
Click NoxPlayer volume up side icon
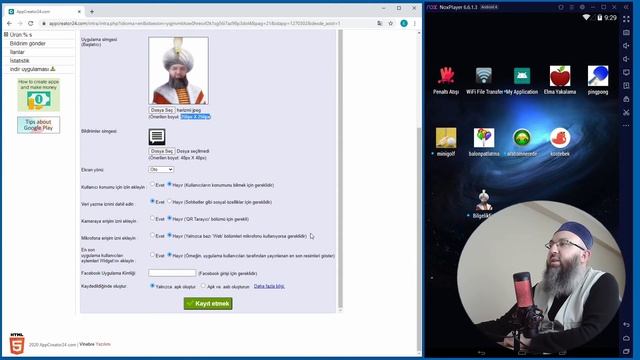pos(627,46)
